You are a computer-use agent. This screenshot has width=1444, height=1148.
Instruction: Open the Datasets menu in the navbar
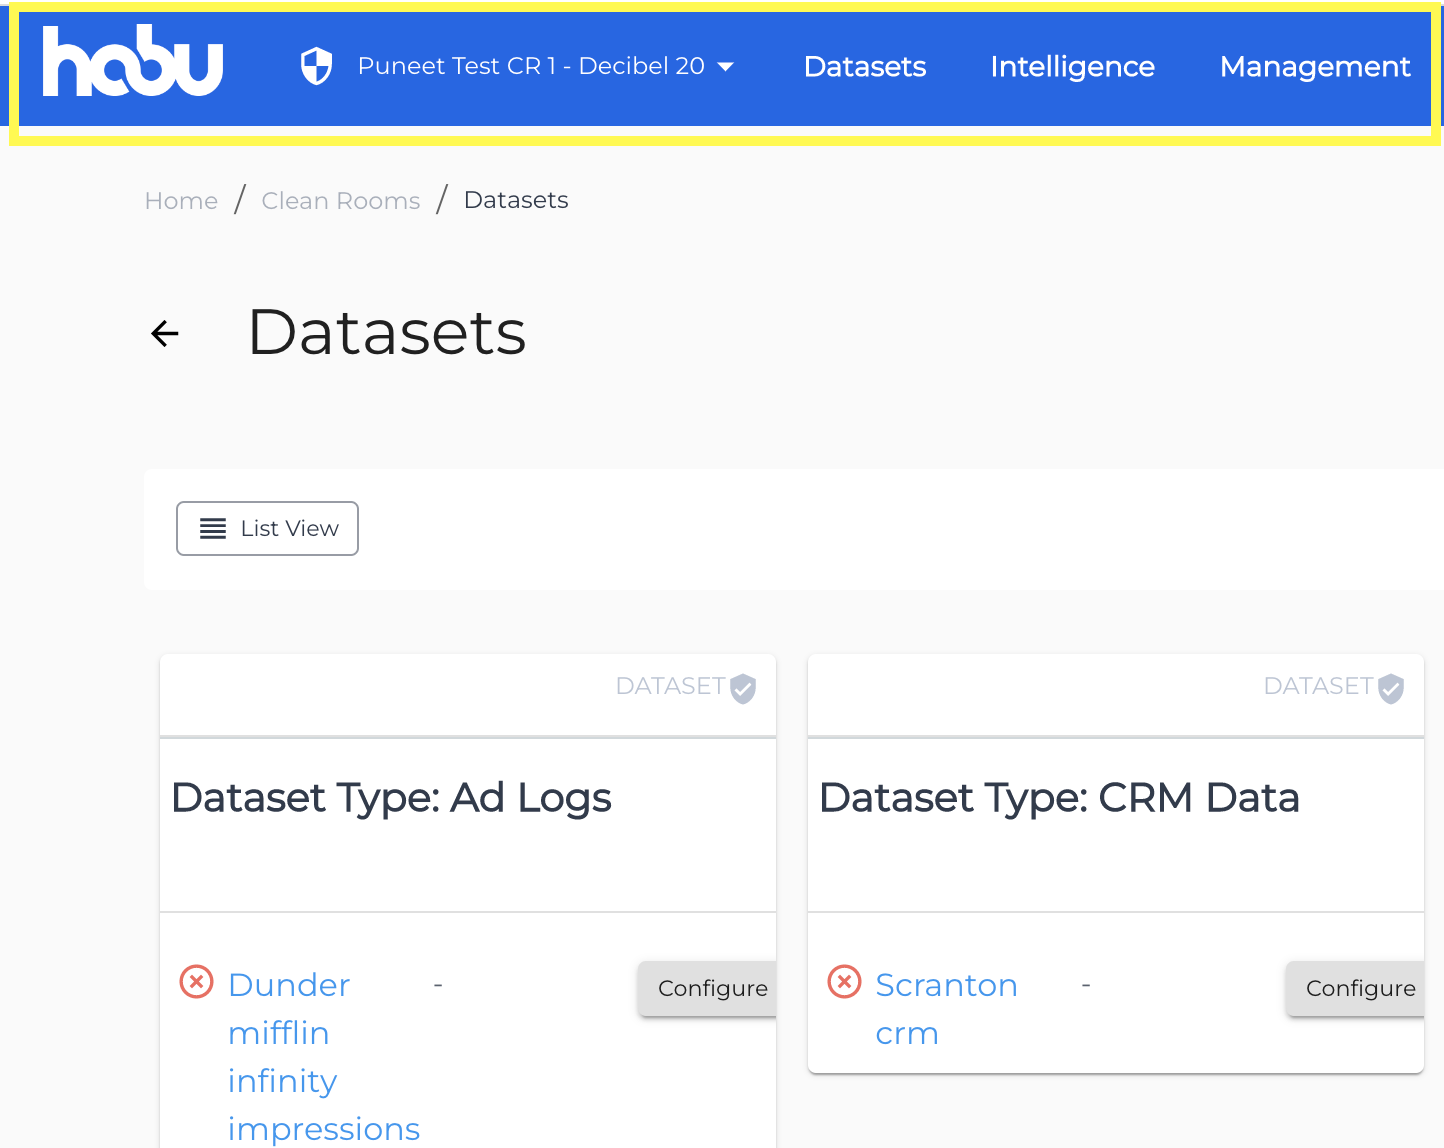pyautogui.click(x=865, y=66)
